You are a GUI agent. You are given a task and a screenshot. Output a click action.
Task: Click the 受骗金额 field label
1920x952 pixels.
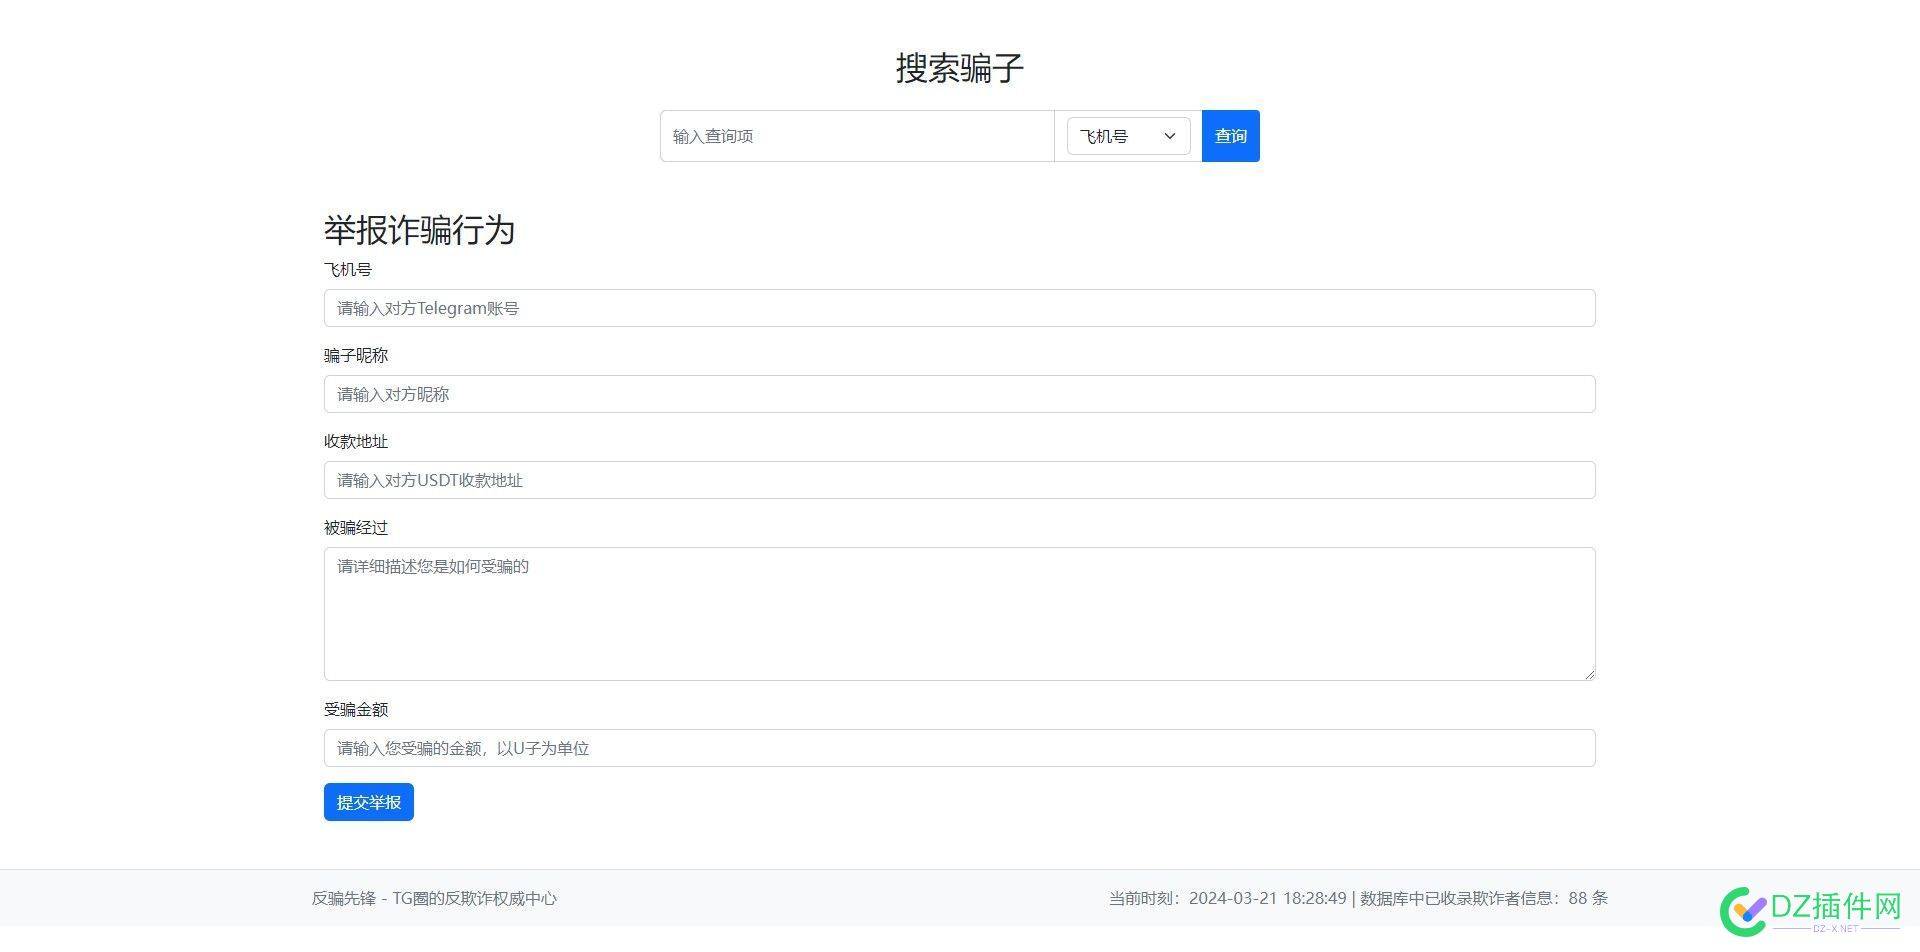pos(356,709)
